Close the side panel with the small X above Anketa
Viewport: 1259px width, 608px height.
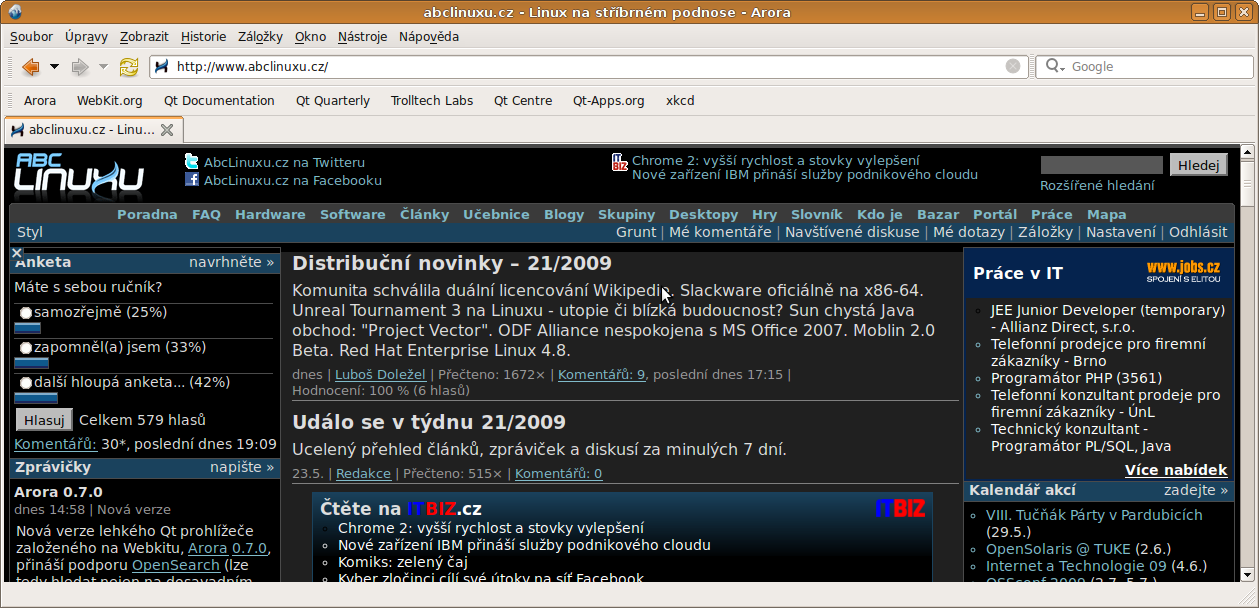click(x=16, y=253)
